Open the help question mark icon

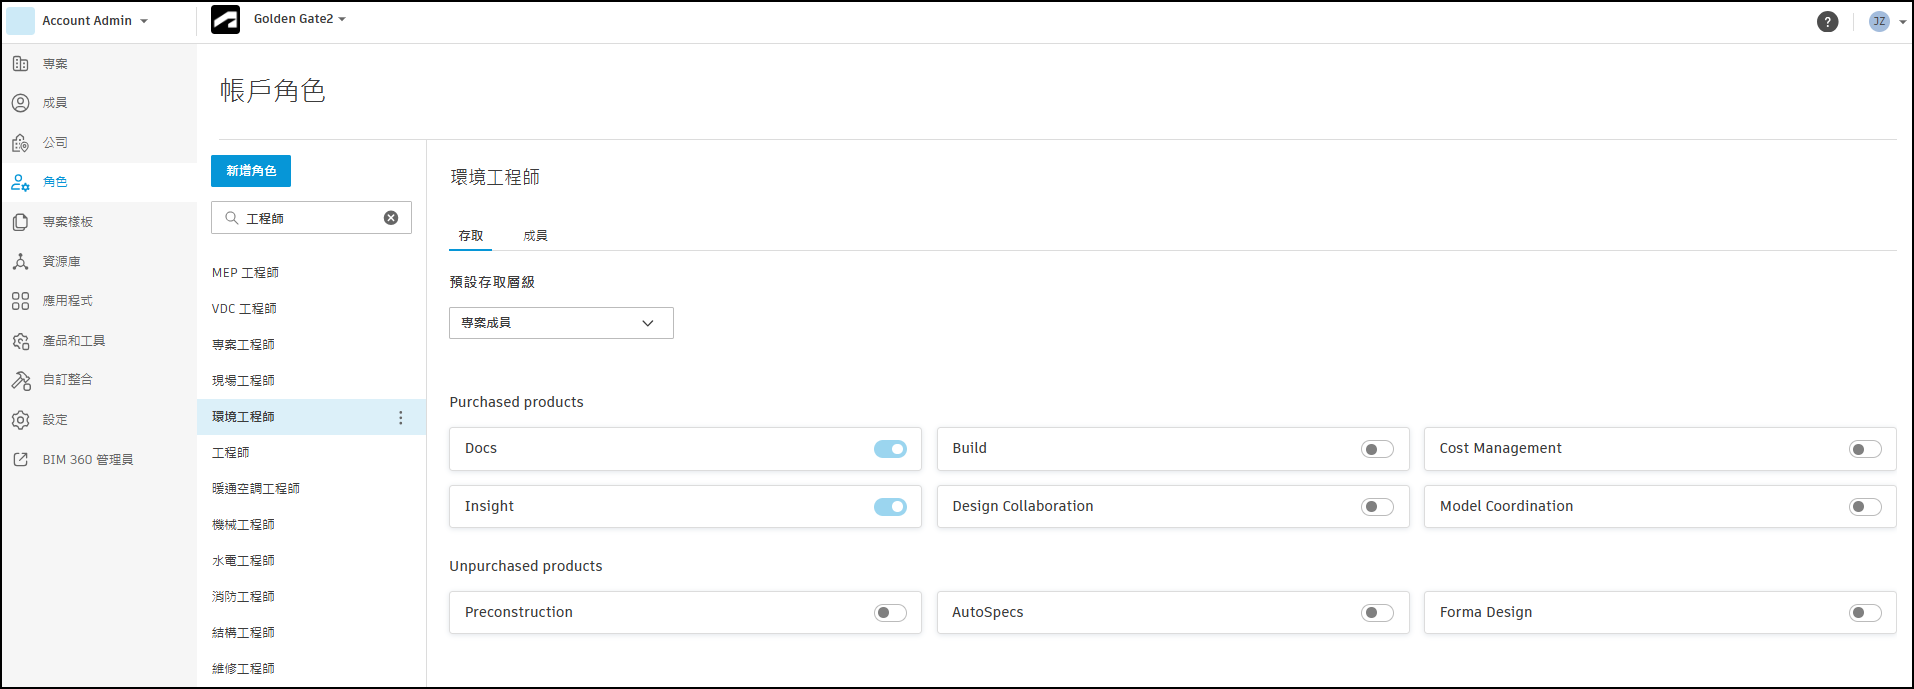tap(1827, 22)
